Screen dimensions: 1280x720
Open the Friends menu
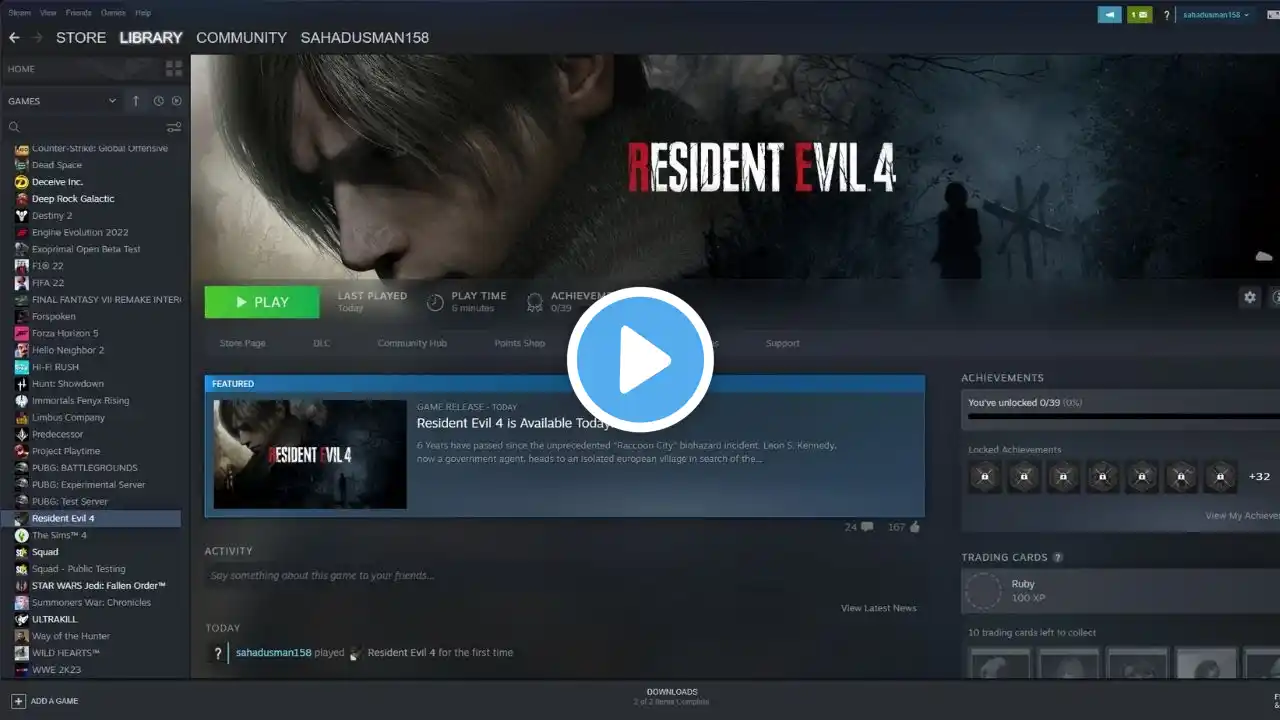[x=78, y=13]
